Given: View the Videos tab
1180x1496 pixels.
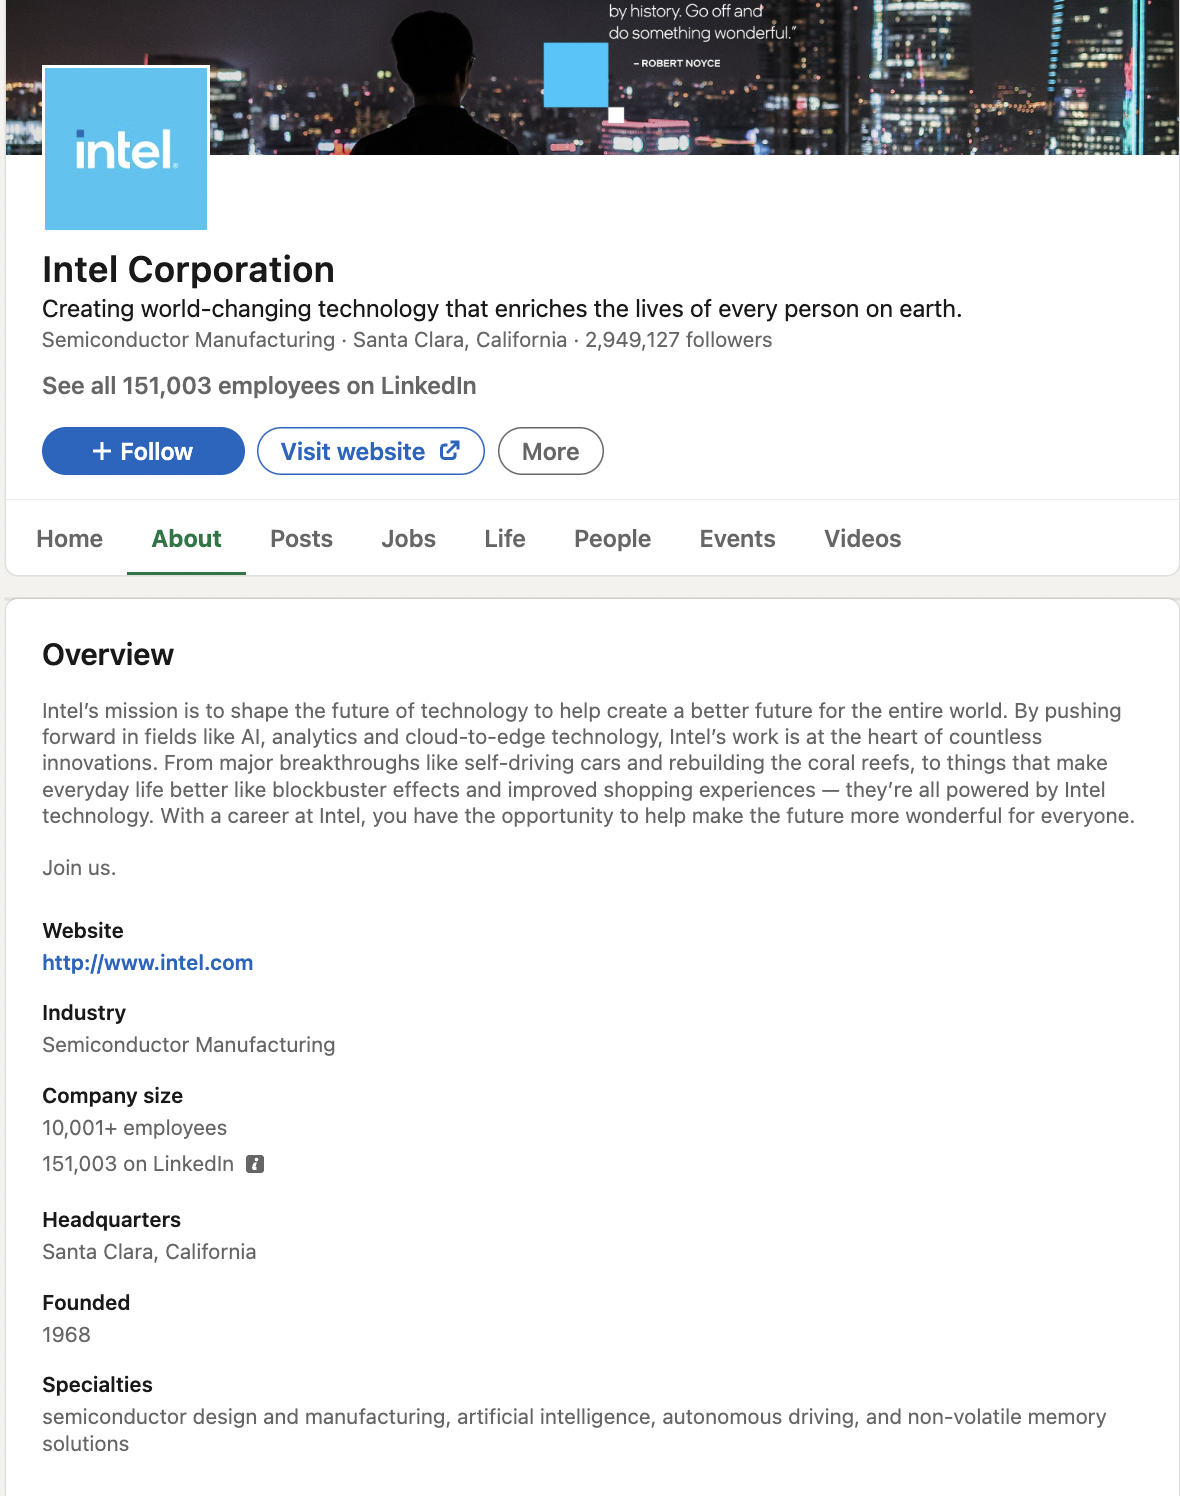Looking at the screenshot, I should click(862, 539).
